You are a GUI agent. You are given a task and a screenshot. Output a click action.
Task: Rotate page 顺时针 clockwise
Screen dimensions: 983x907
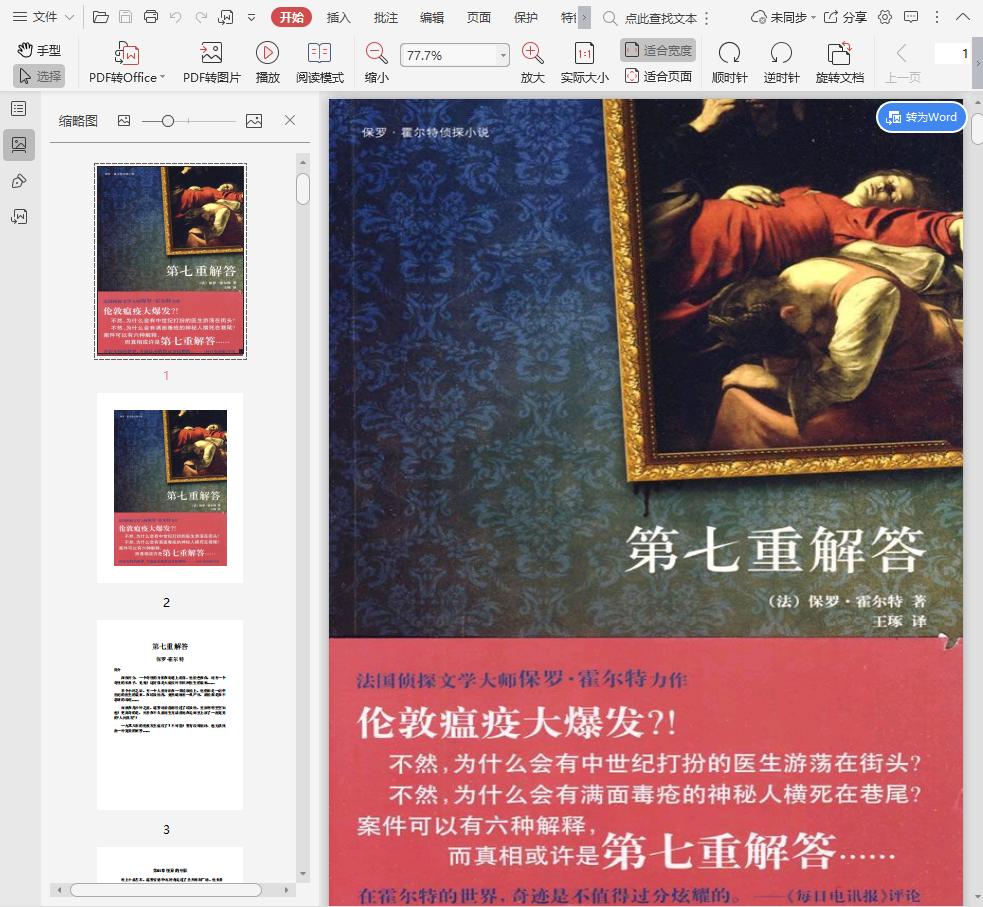click(x=730, y=63)
